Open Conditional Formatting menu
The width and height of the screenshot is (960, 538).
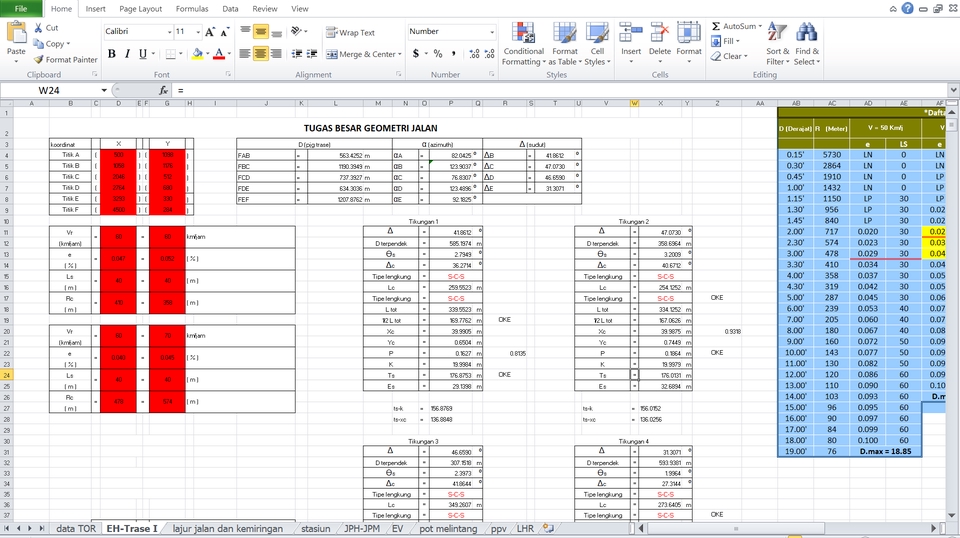click(523, 43)
